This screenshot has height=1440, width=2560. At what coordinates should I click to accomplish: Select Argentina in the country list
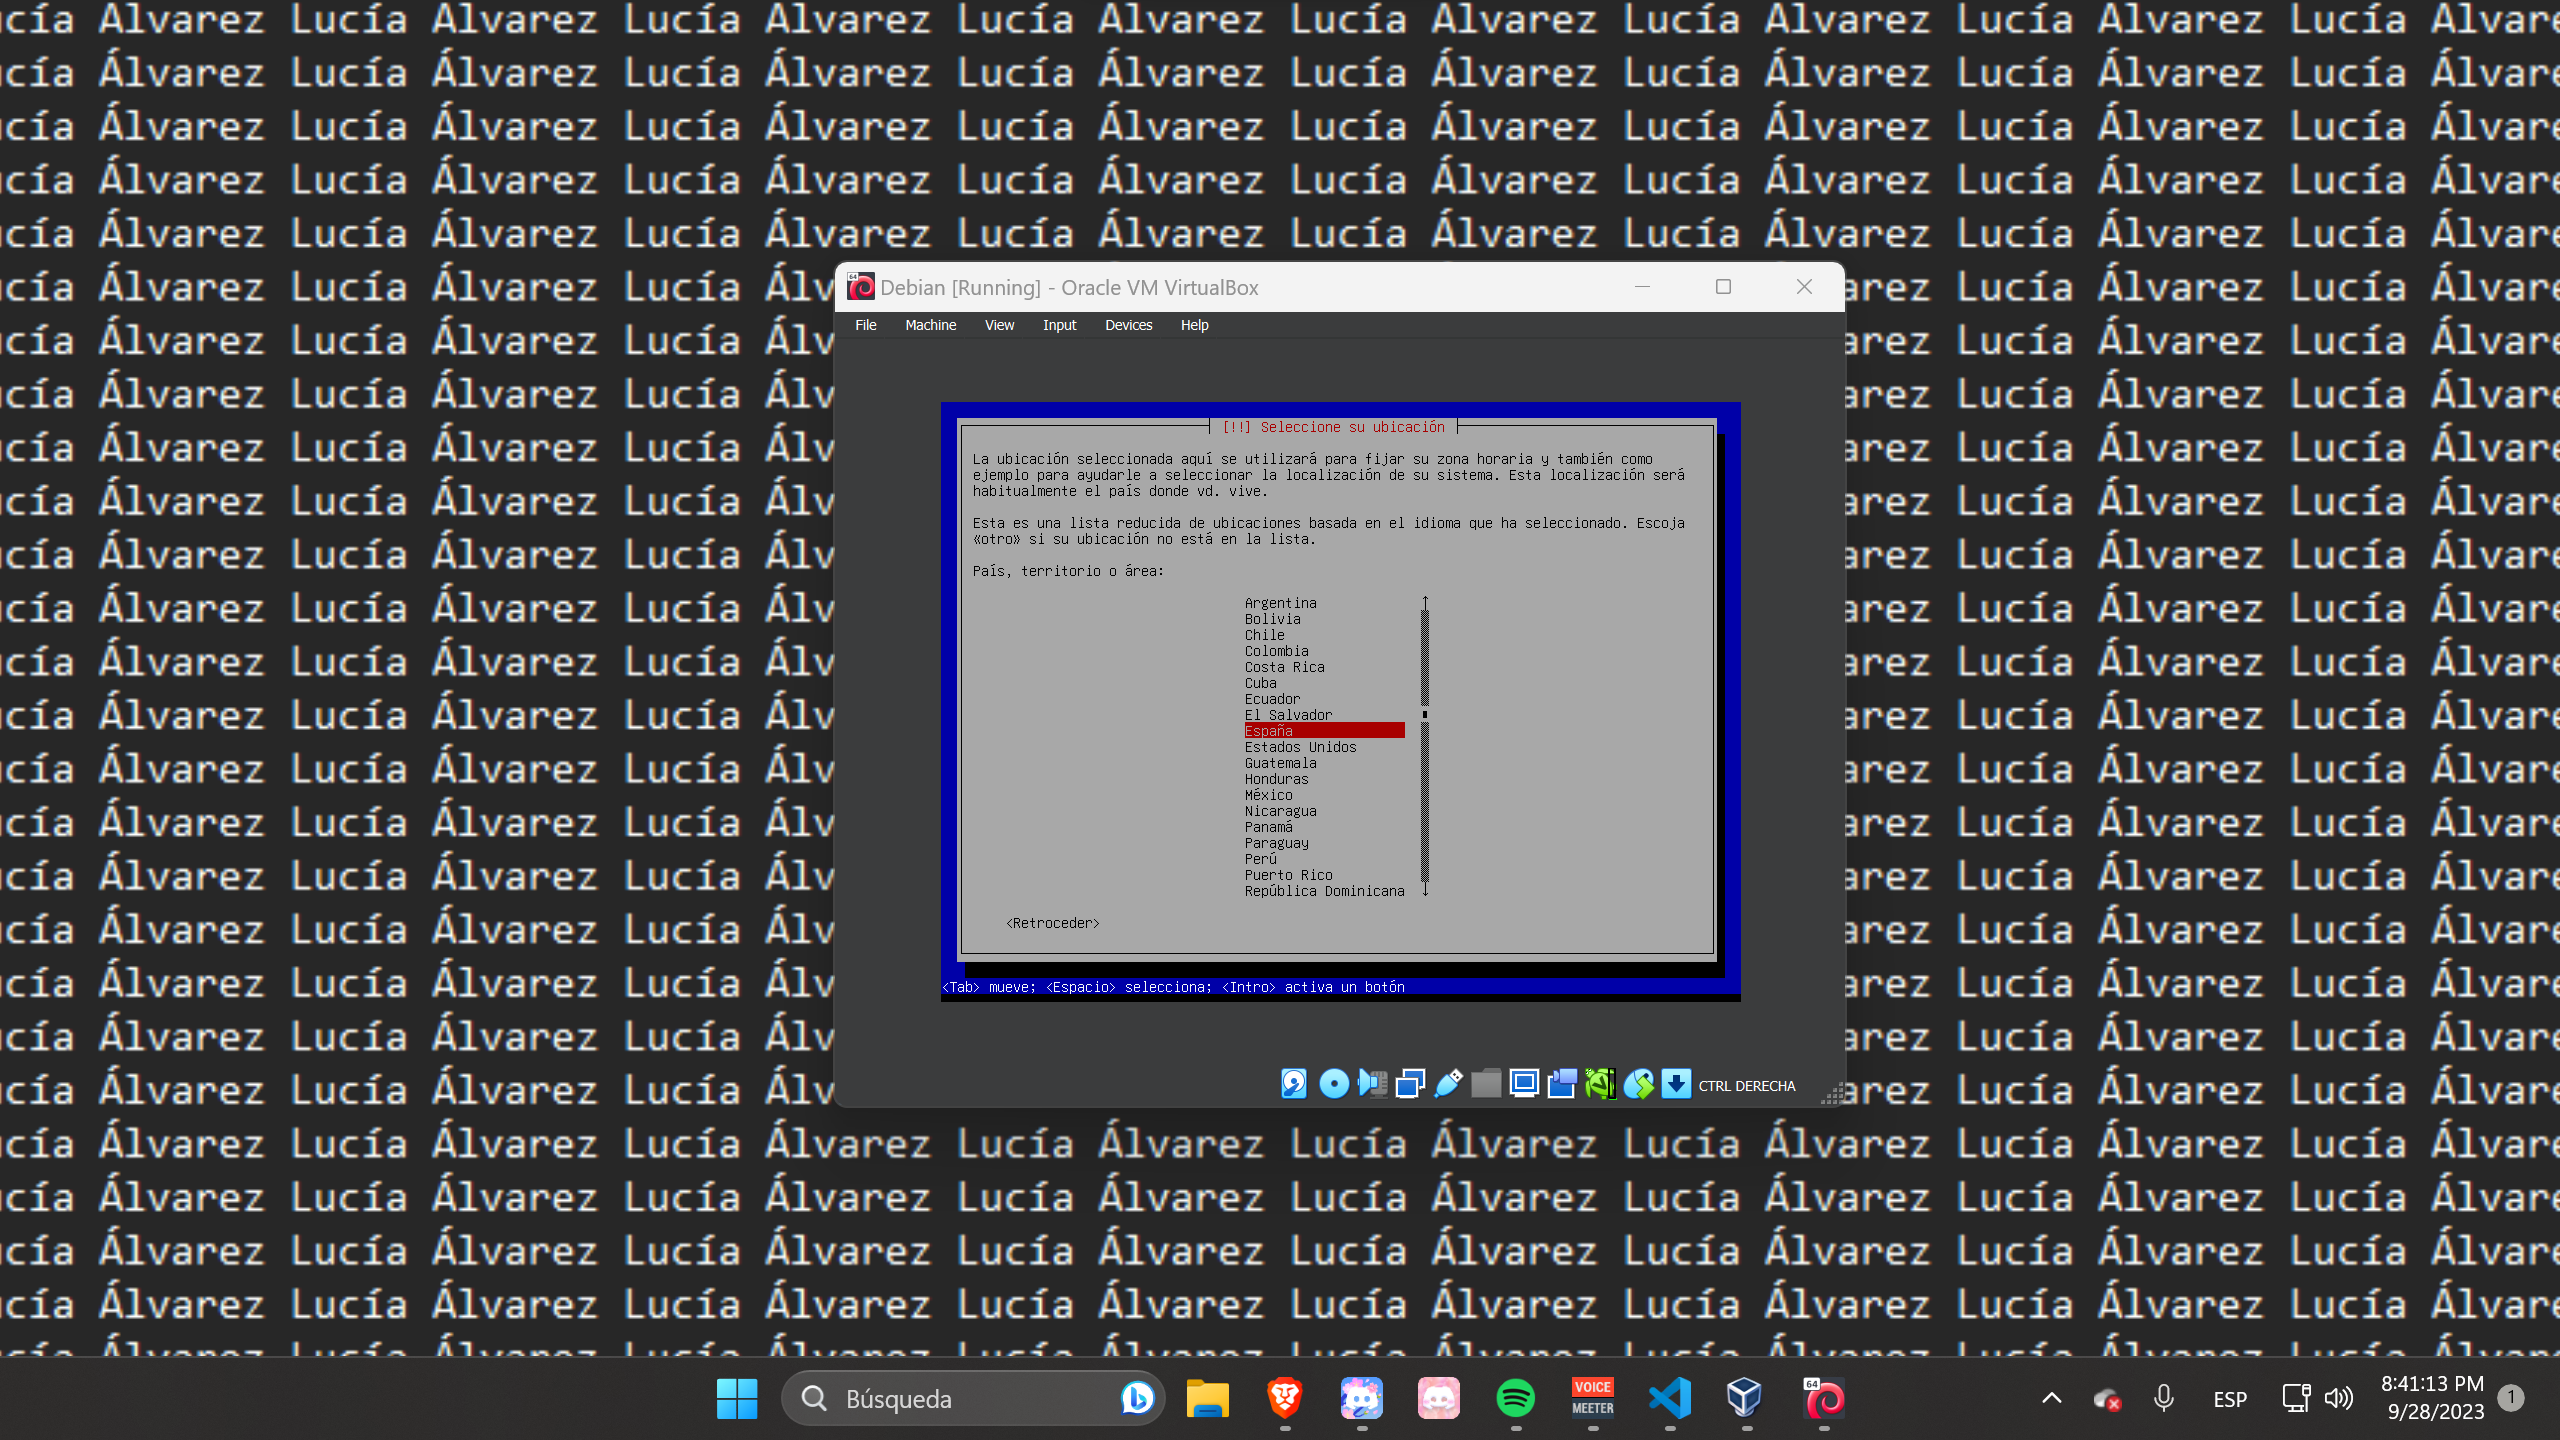[x=1280, y=603]
